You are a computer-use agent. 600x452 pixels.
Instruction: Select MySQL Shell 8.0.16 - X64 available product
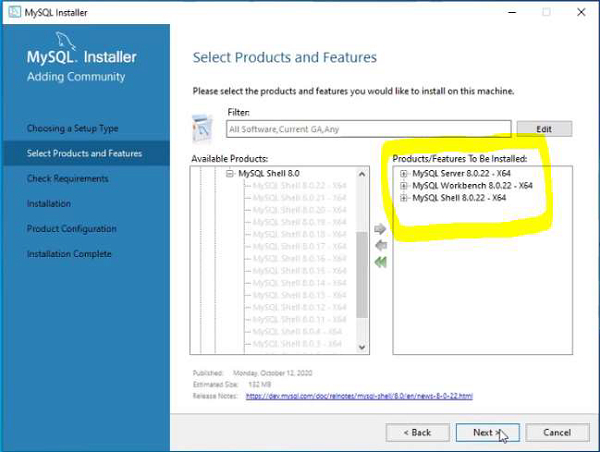[x=300, y=259]
